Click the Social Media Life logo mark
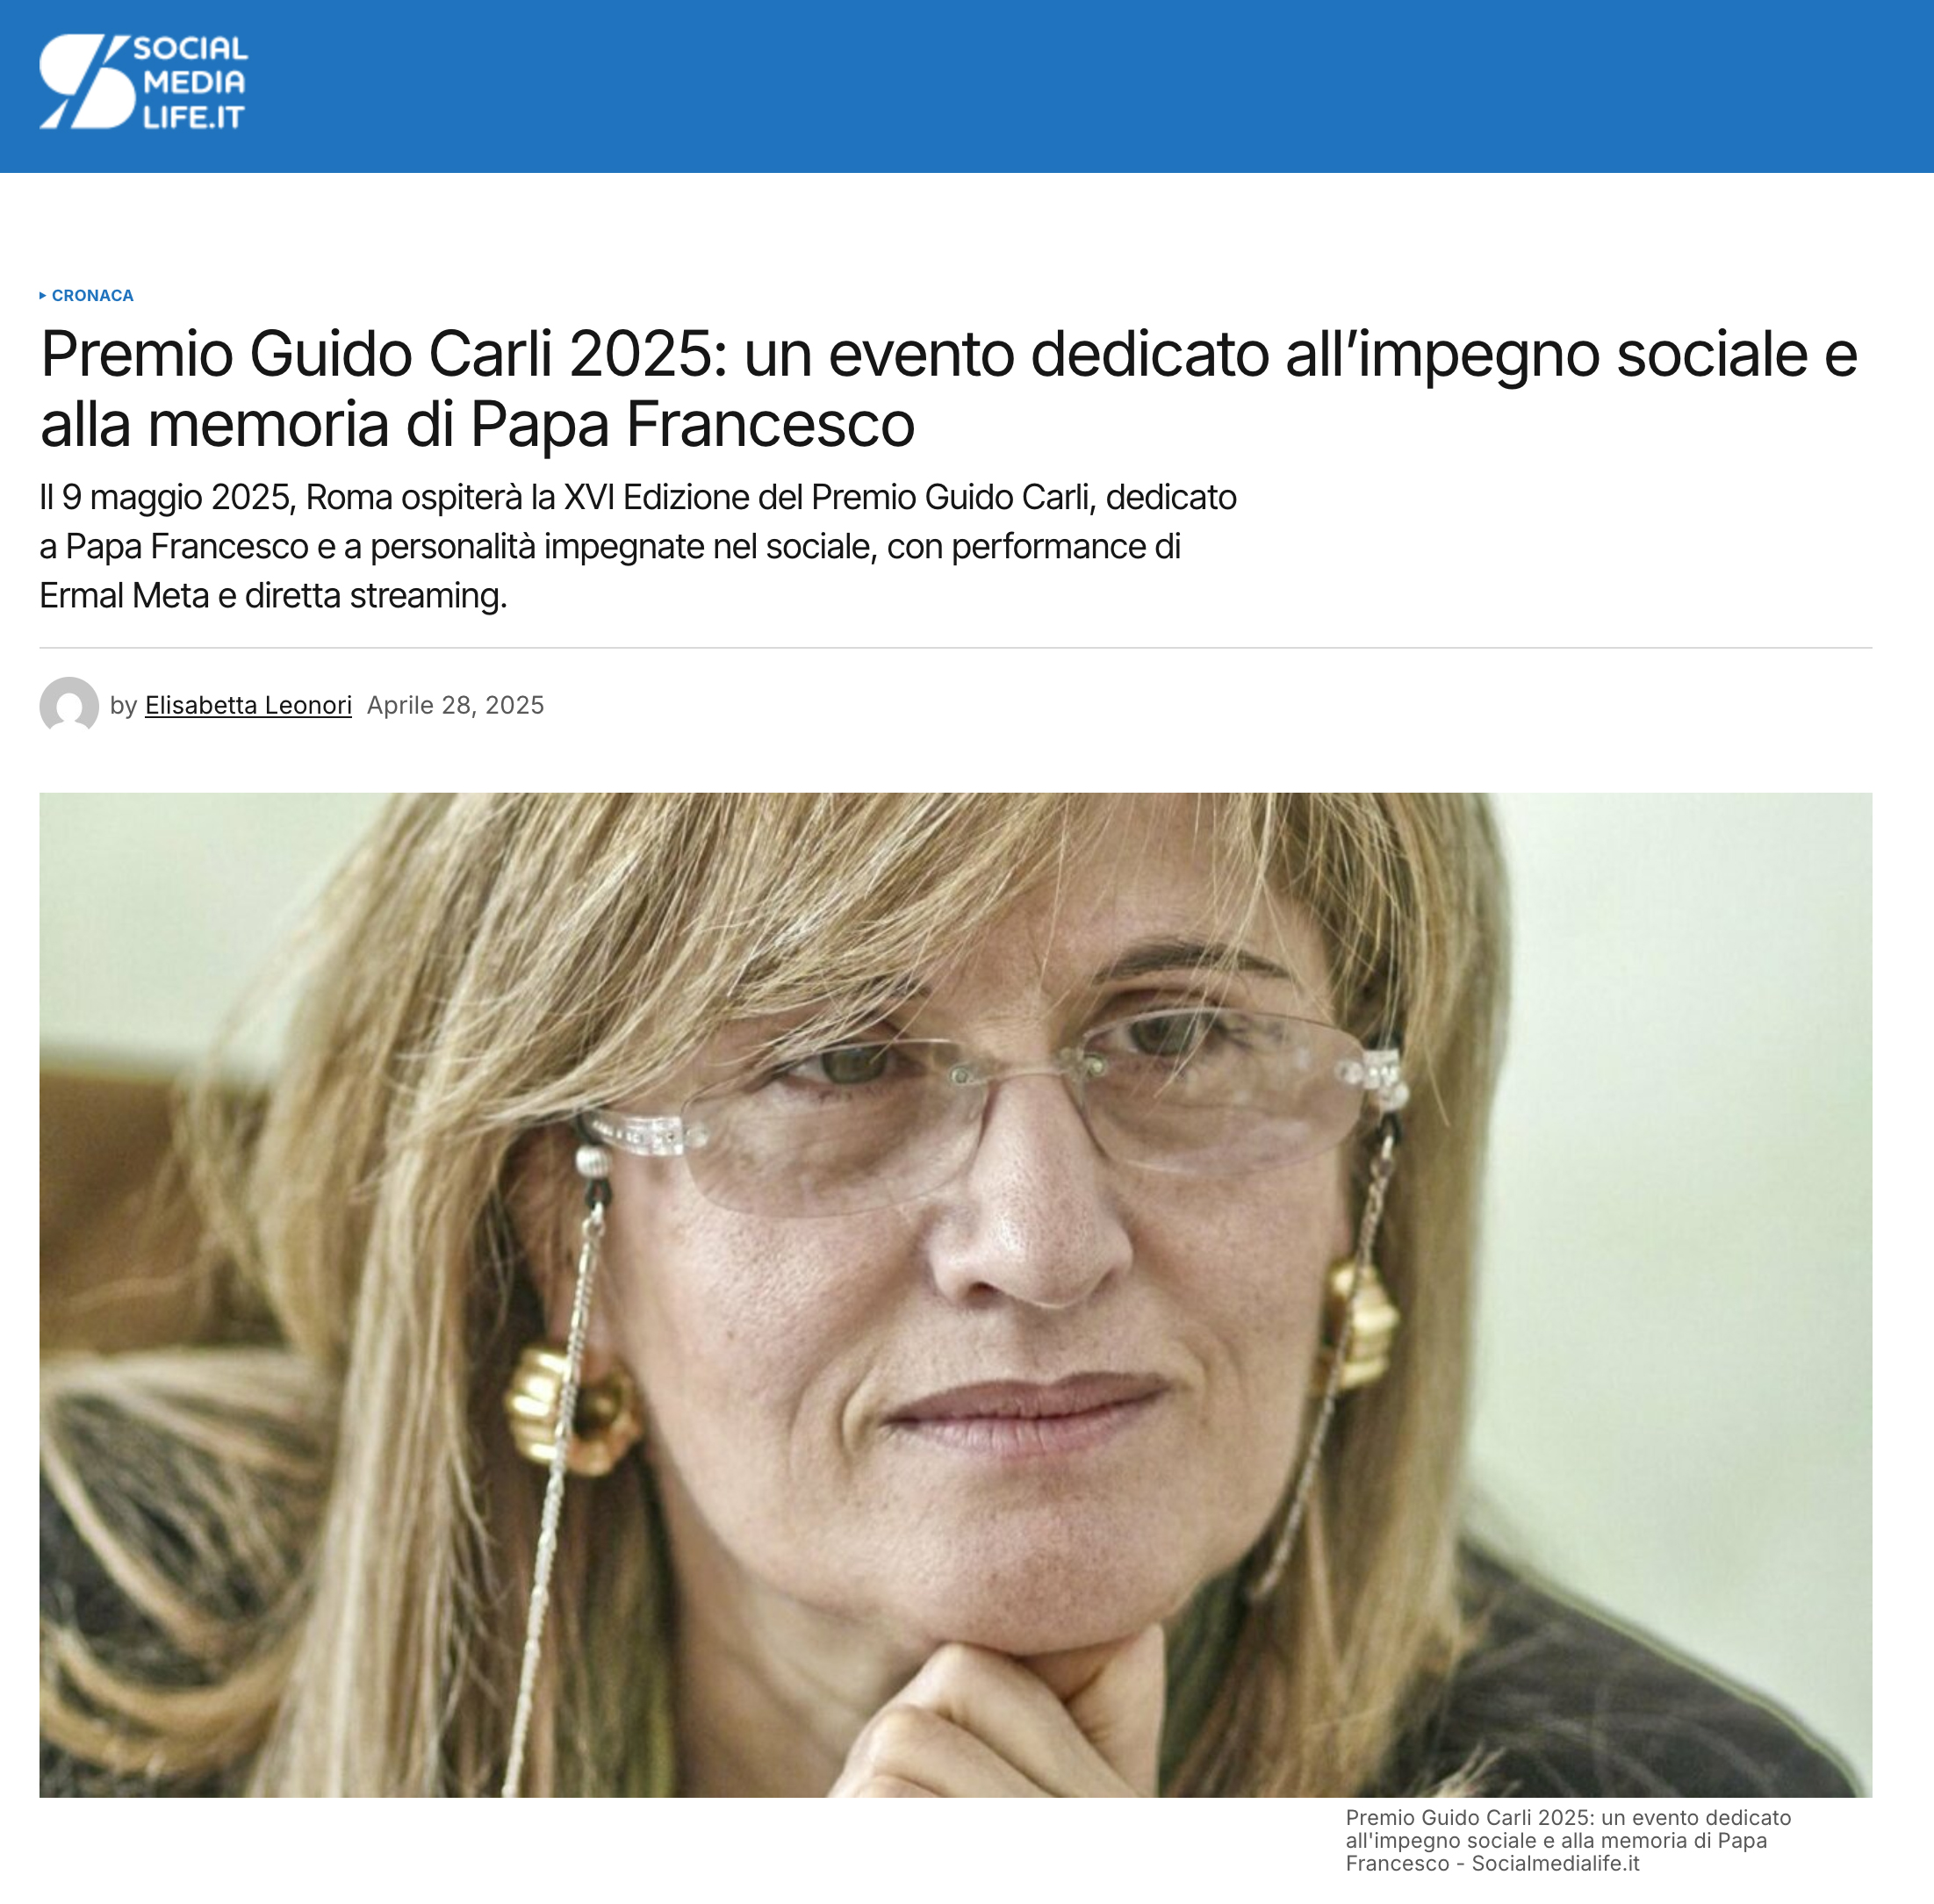This screenshot has width=1934, height=1904. (87, 82)
